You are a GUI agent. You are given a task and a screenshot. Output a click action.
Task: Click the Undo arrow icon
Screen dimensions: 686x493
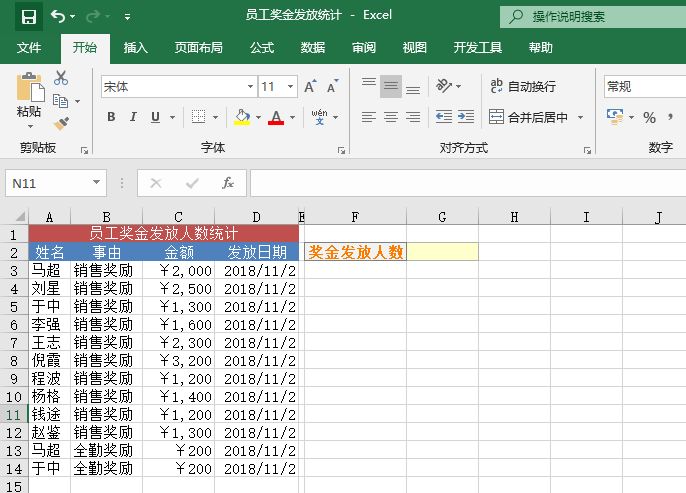point(58,16)
